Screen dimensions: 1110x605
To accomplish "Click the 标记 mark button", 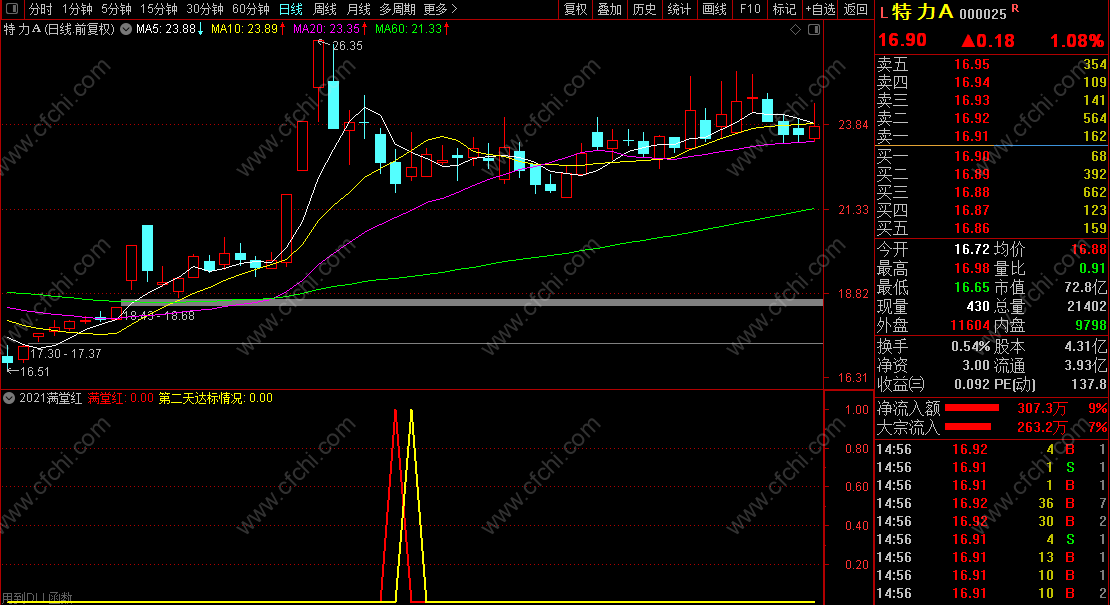I will (784, 9).
